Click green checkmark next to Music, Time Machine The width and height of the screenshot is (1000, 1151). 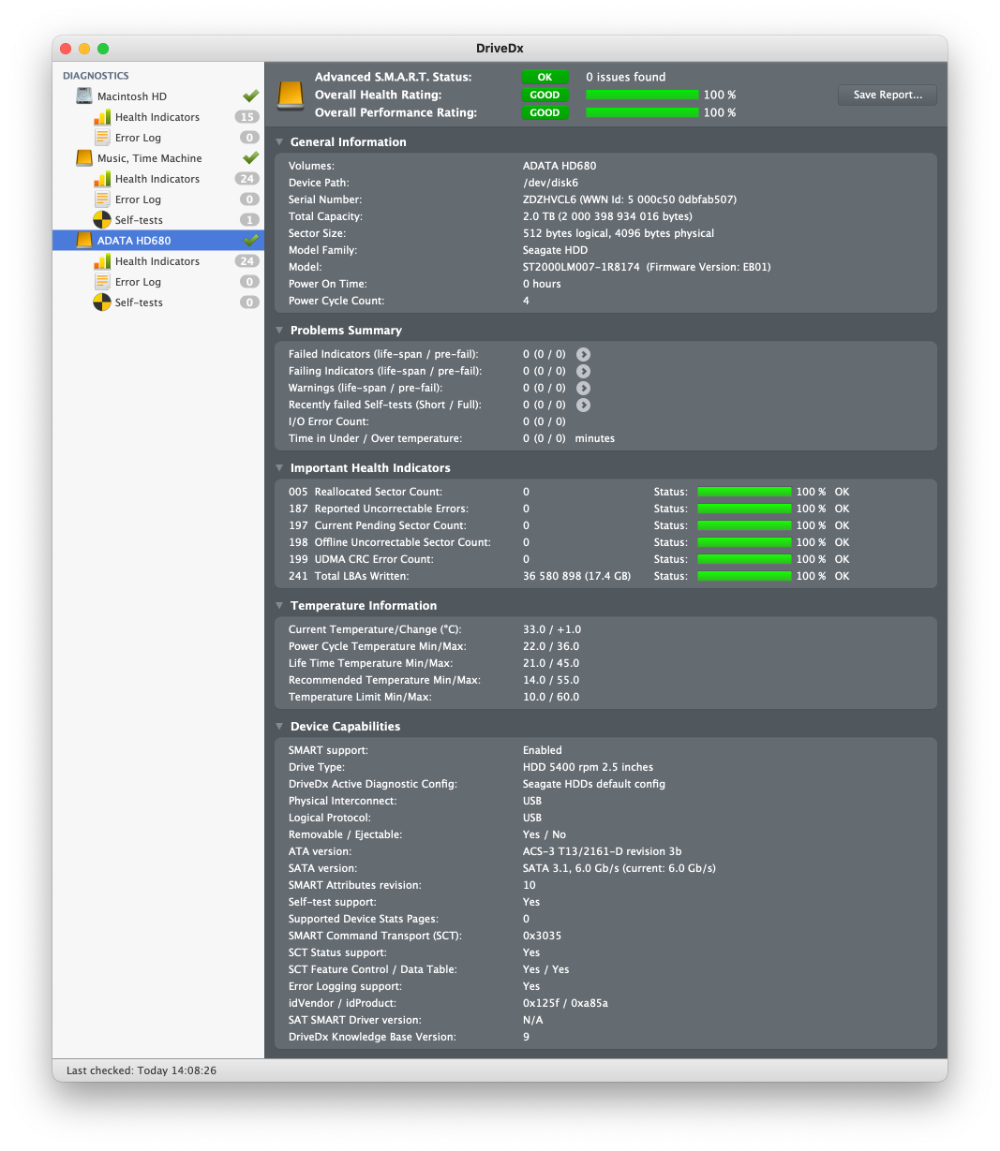tap(250, 157)
